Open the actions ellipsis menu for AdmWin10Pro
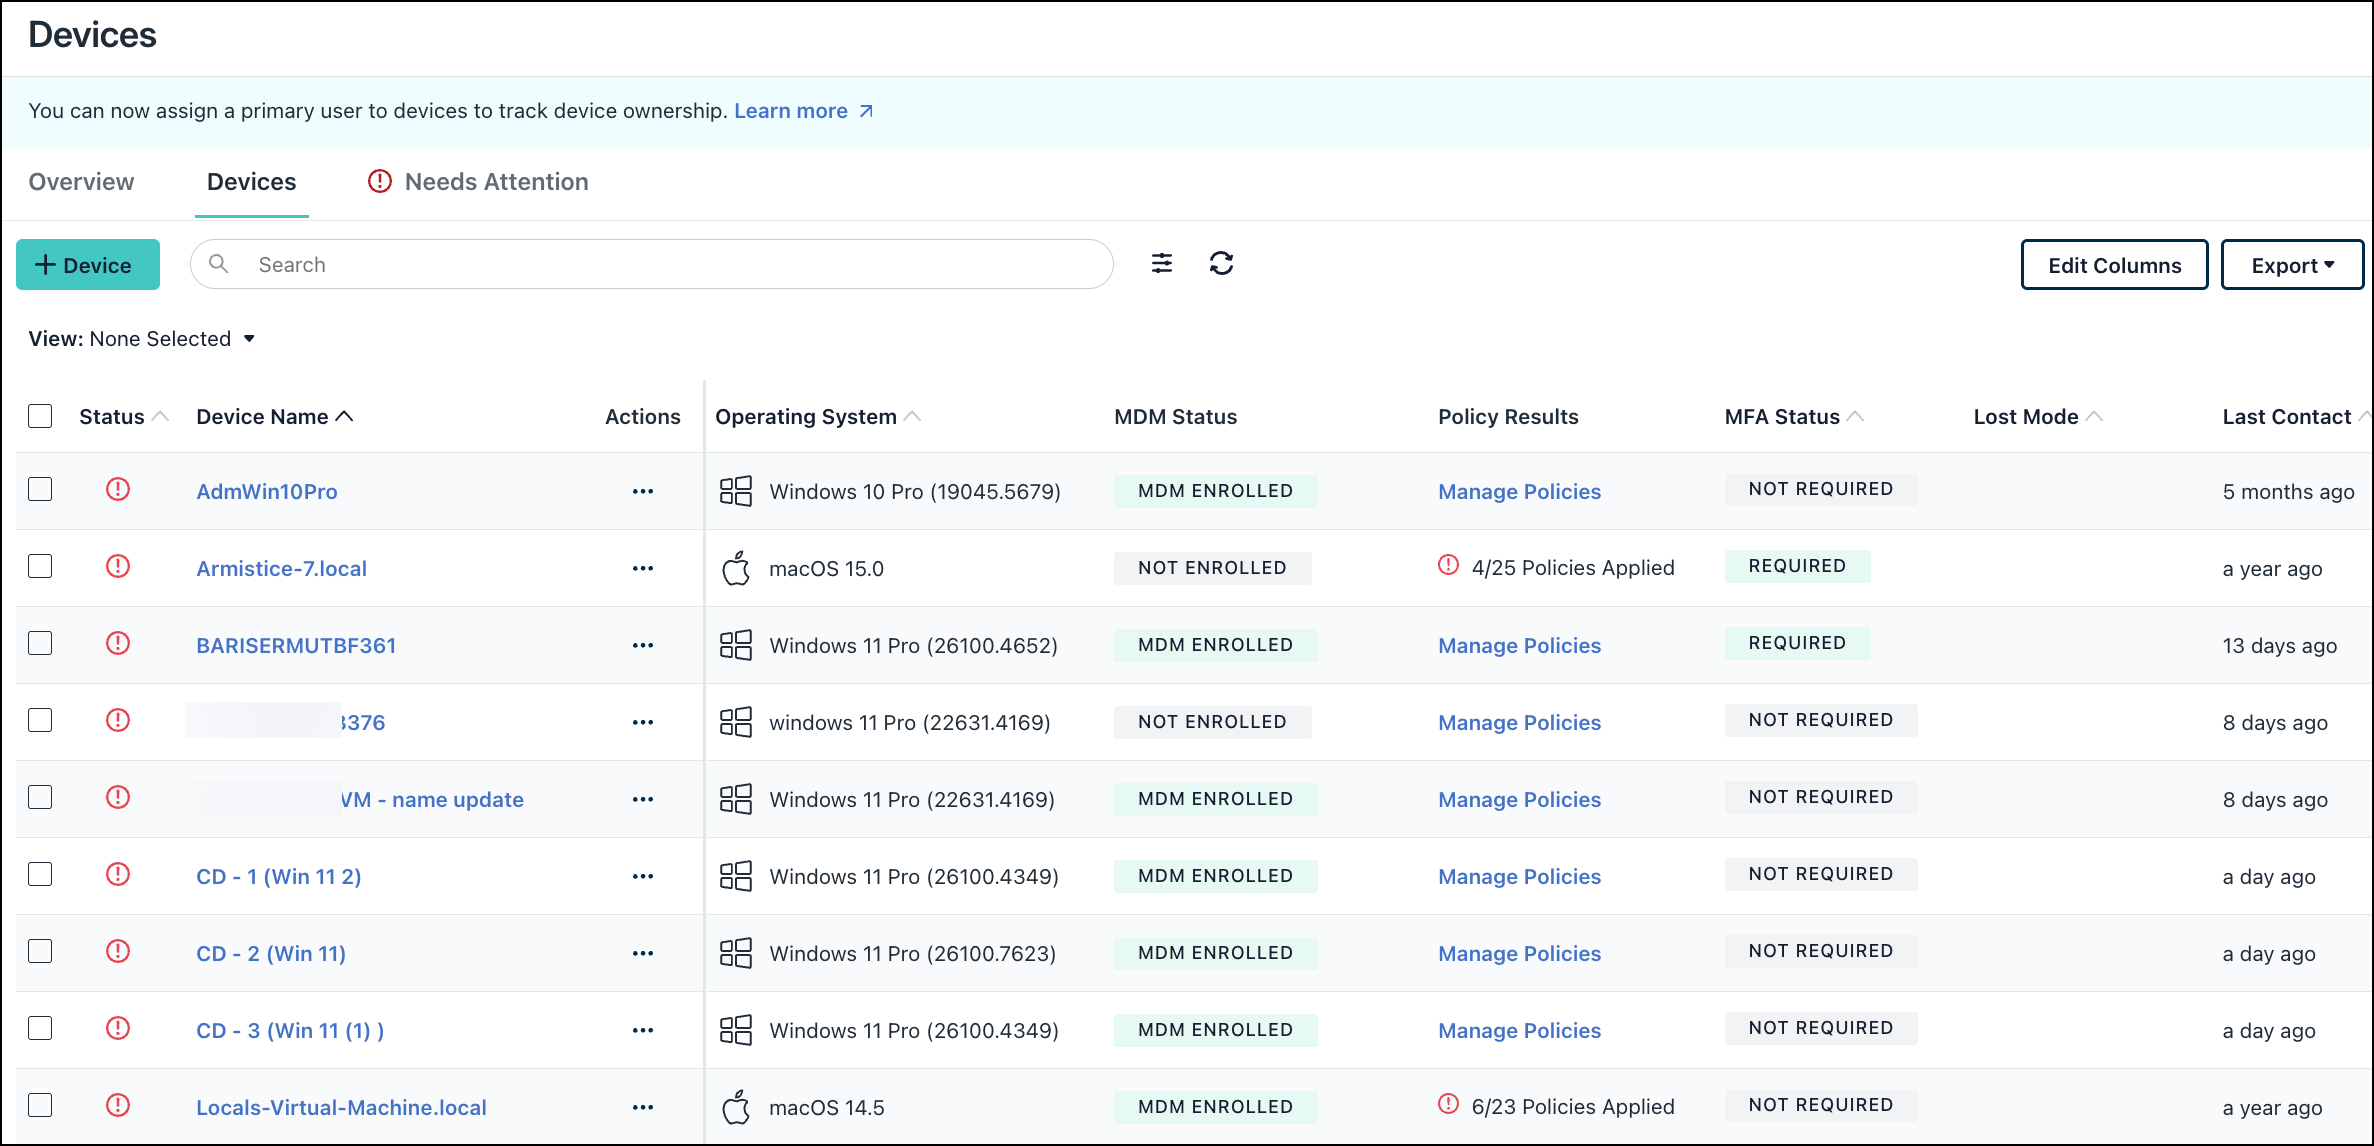 pyautogui.click(x=643, y=491)
